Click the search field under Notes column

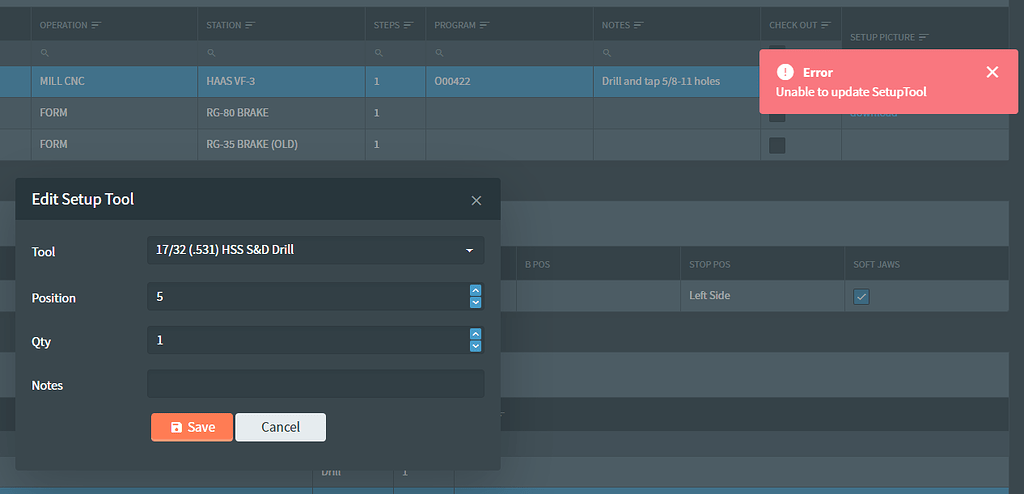[x=677, y=53]
